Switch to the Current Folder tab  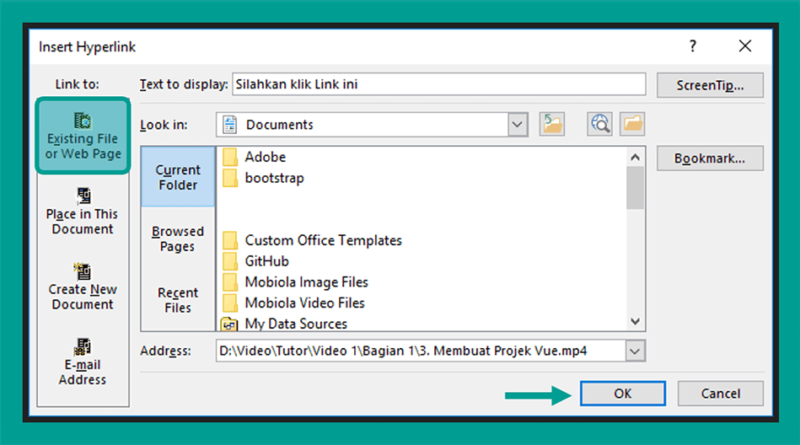tap(178, 177)
